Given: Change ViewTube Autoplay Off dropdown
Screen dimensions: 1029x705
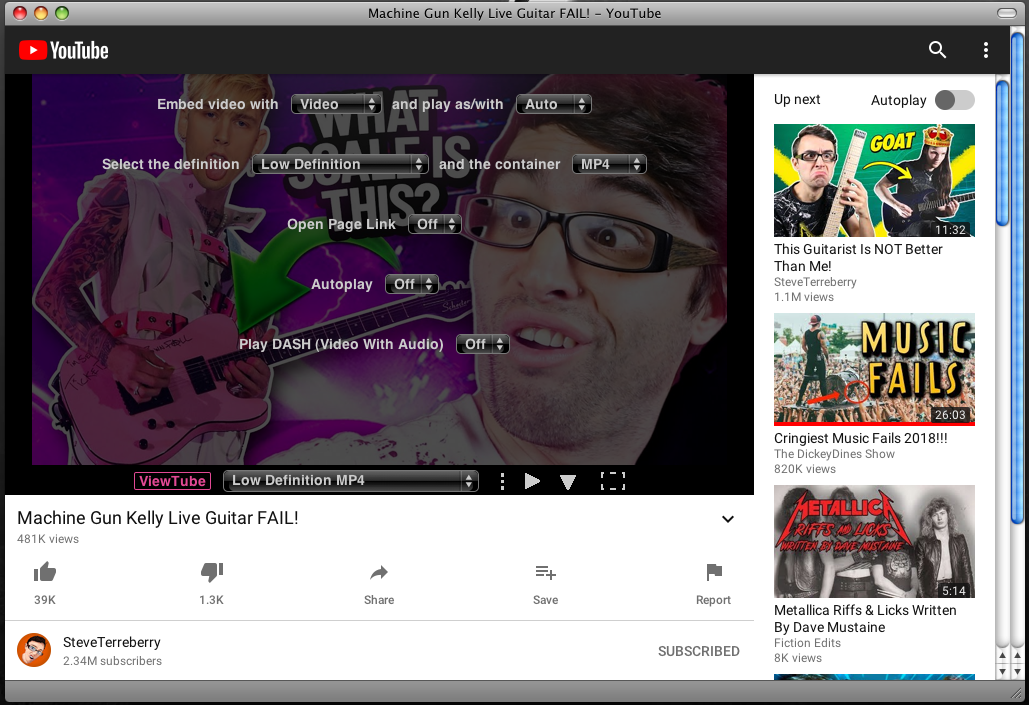Looking at the screenshot, I should (x=411, y=284).
